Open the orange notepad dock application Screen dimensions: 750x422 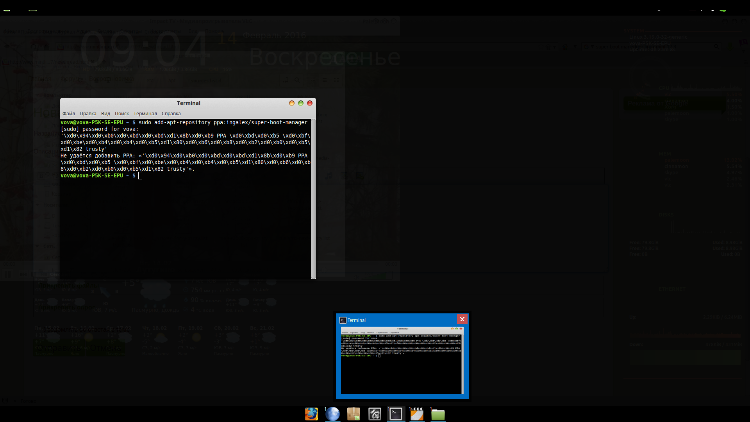417,413
